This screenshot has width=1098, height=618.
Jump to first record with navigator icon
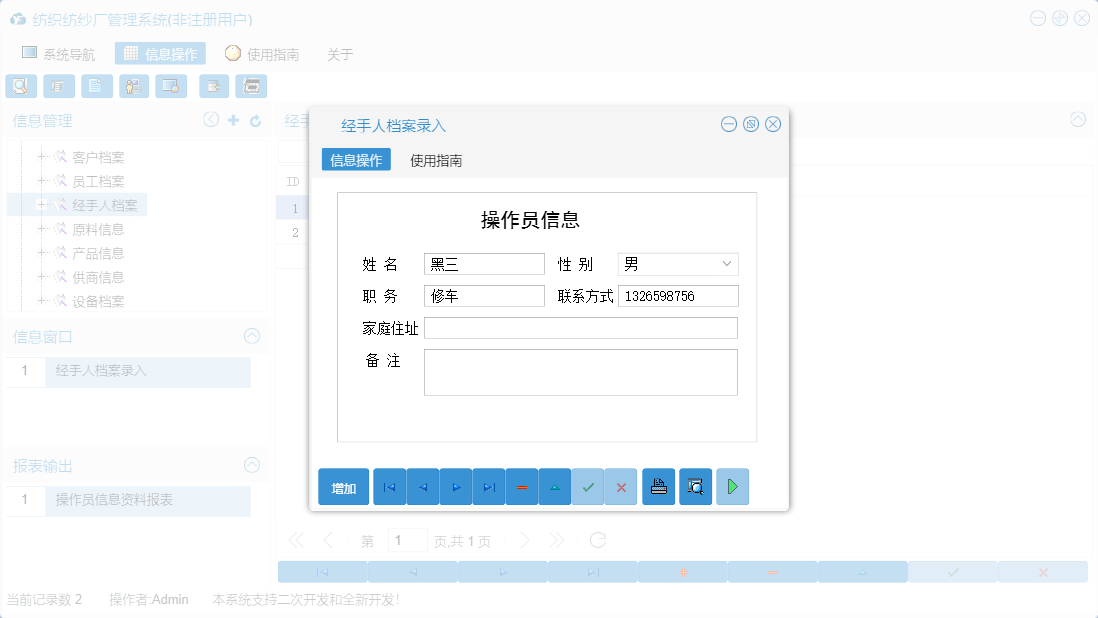pyautogui.click(x=389, y=486)
